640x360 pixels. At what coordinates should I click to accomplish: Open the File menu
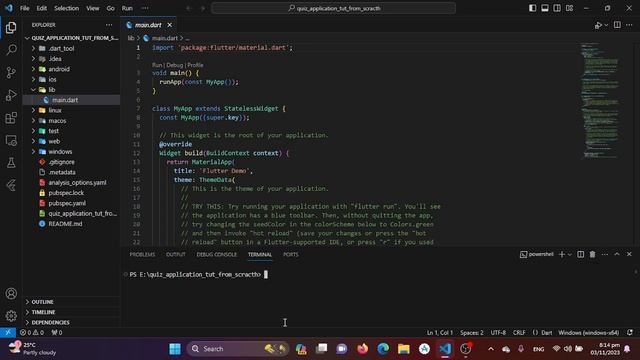coord(24,8)
